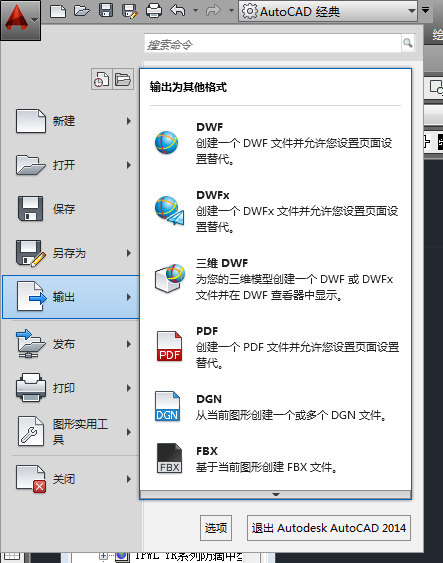Image resolution: width=443 pixels, height=563 pixels.
Task: Show recent documents list icon
Action: 102,79
